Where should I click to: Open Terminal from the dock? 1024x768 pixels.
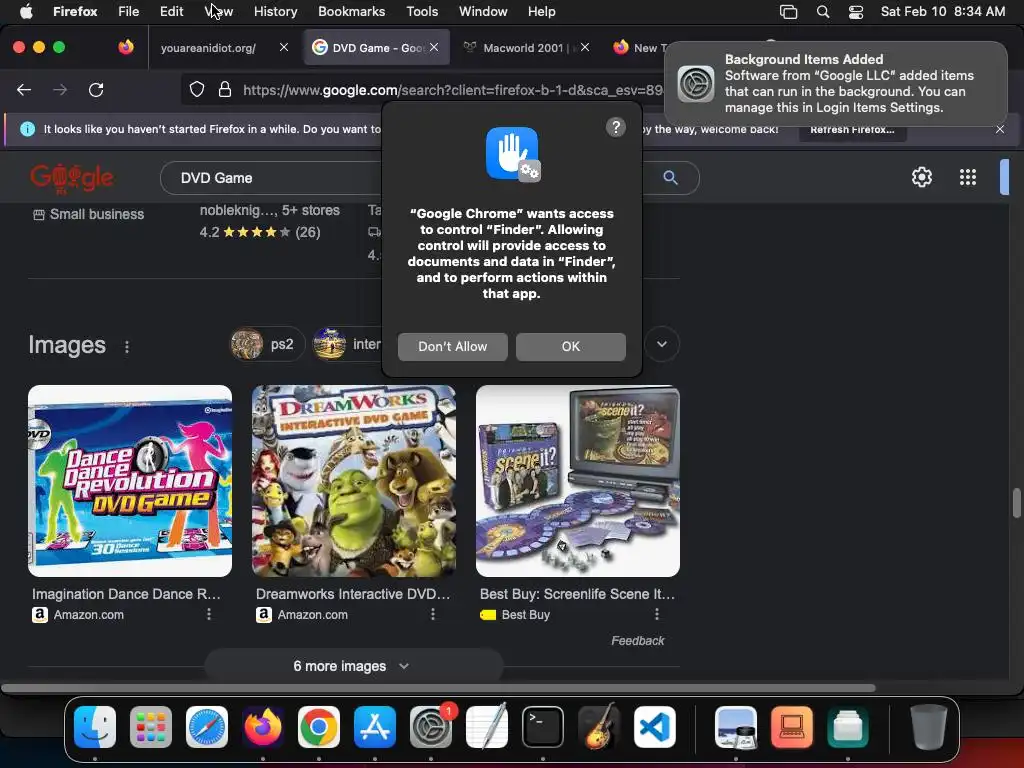point(543,727)
